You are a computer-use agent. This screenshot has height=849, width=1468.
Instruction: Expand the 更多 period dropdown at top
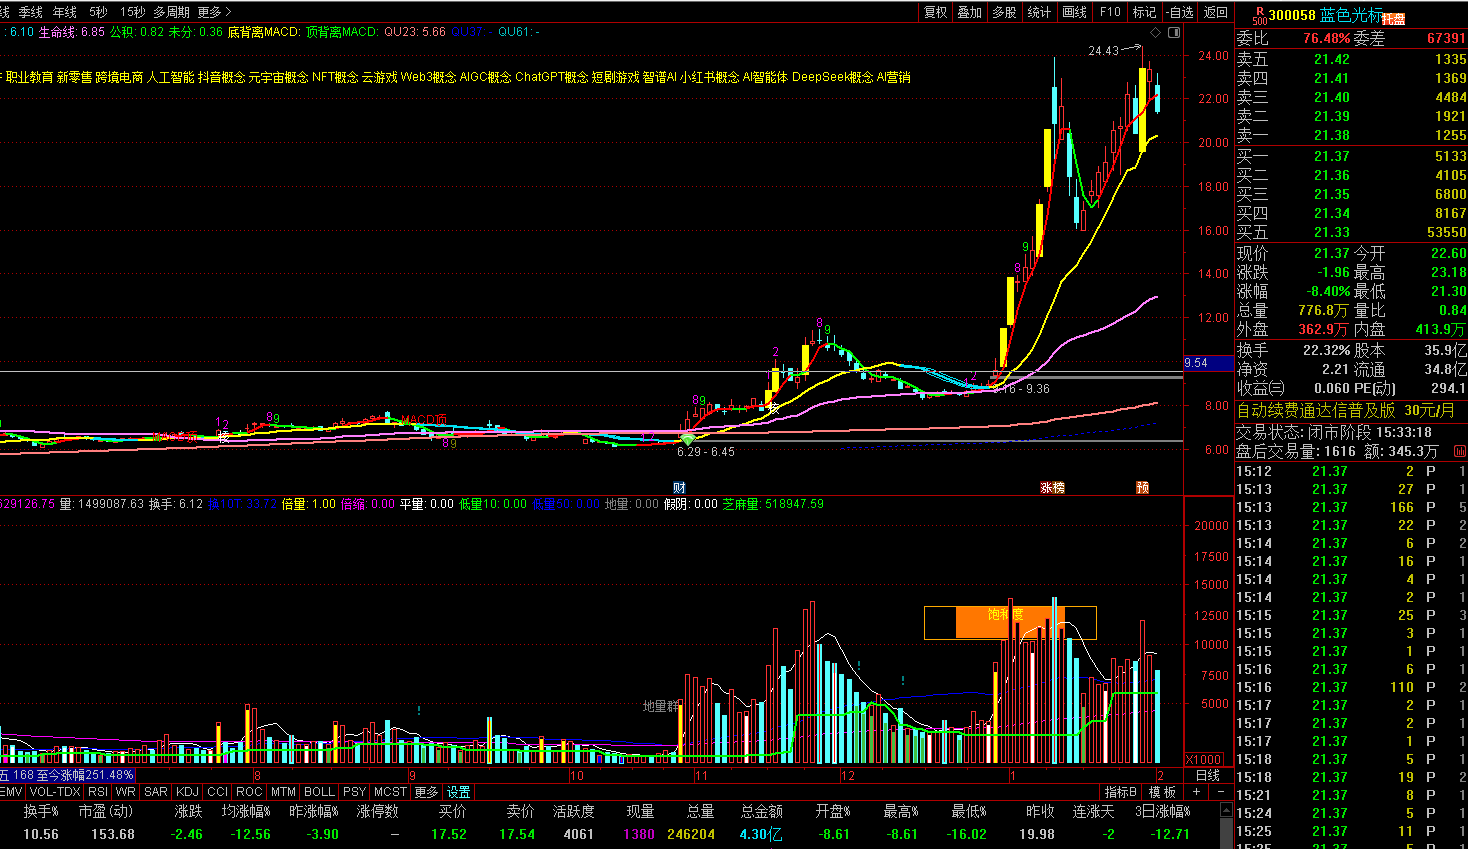(214, 12)
